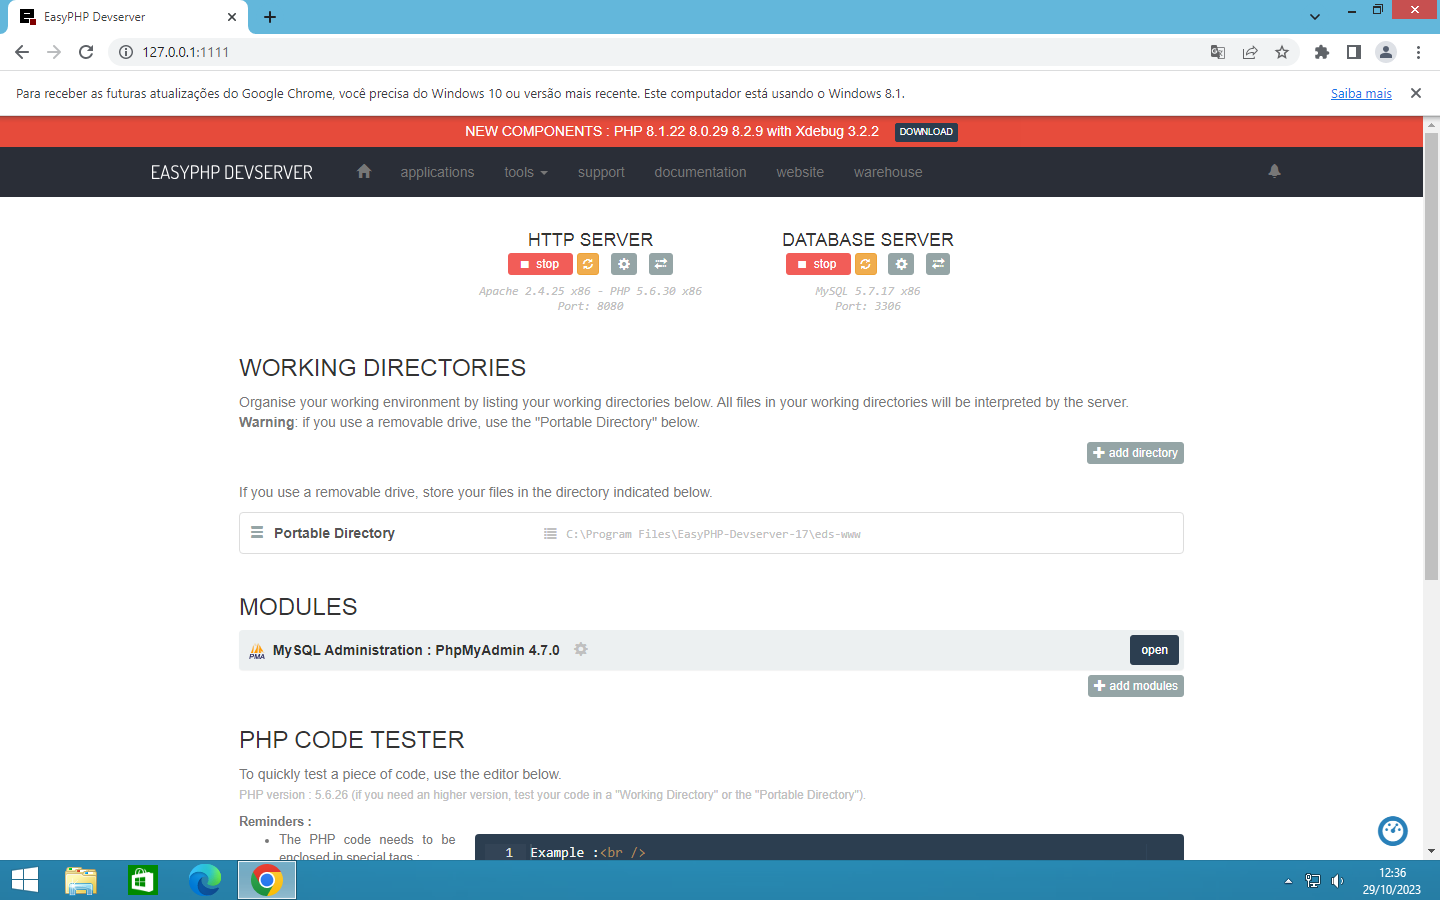Click inside the PHP code editor line 1

tap(830, 852)
